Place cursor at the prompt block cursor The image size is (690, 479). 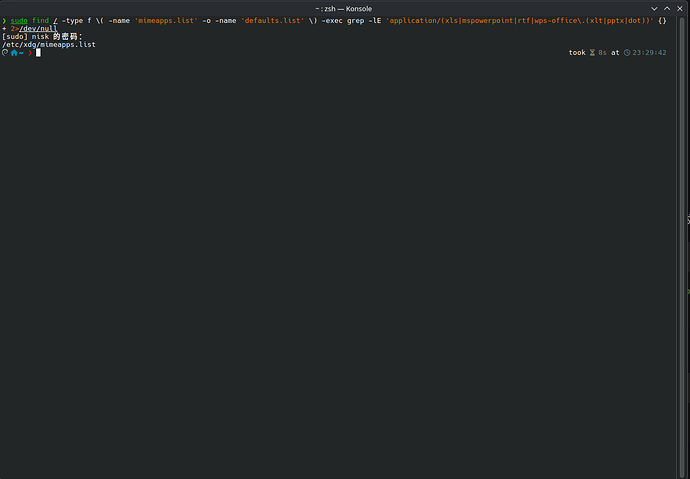point(38,53)
